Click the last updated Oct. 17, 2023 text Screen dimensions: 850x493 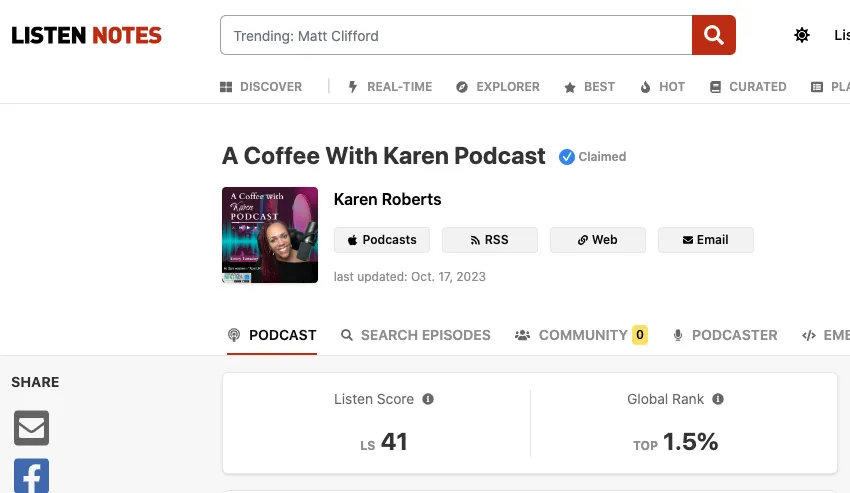pyautogui.click(x=409, y=277)
